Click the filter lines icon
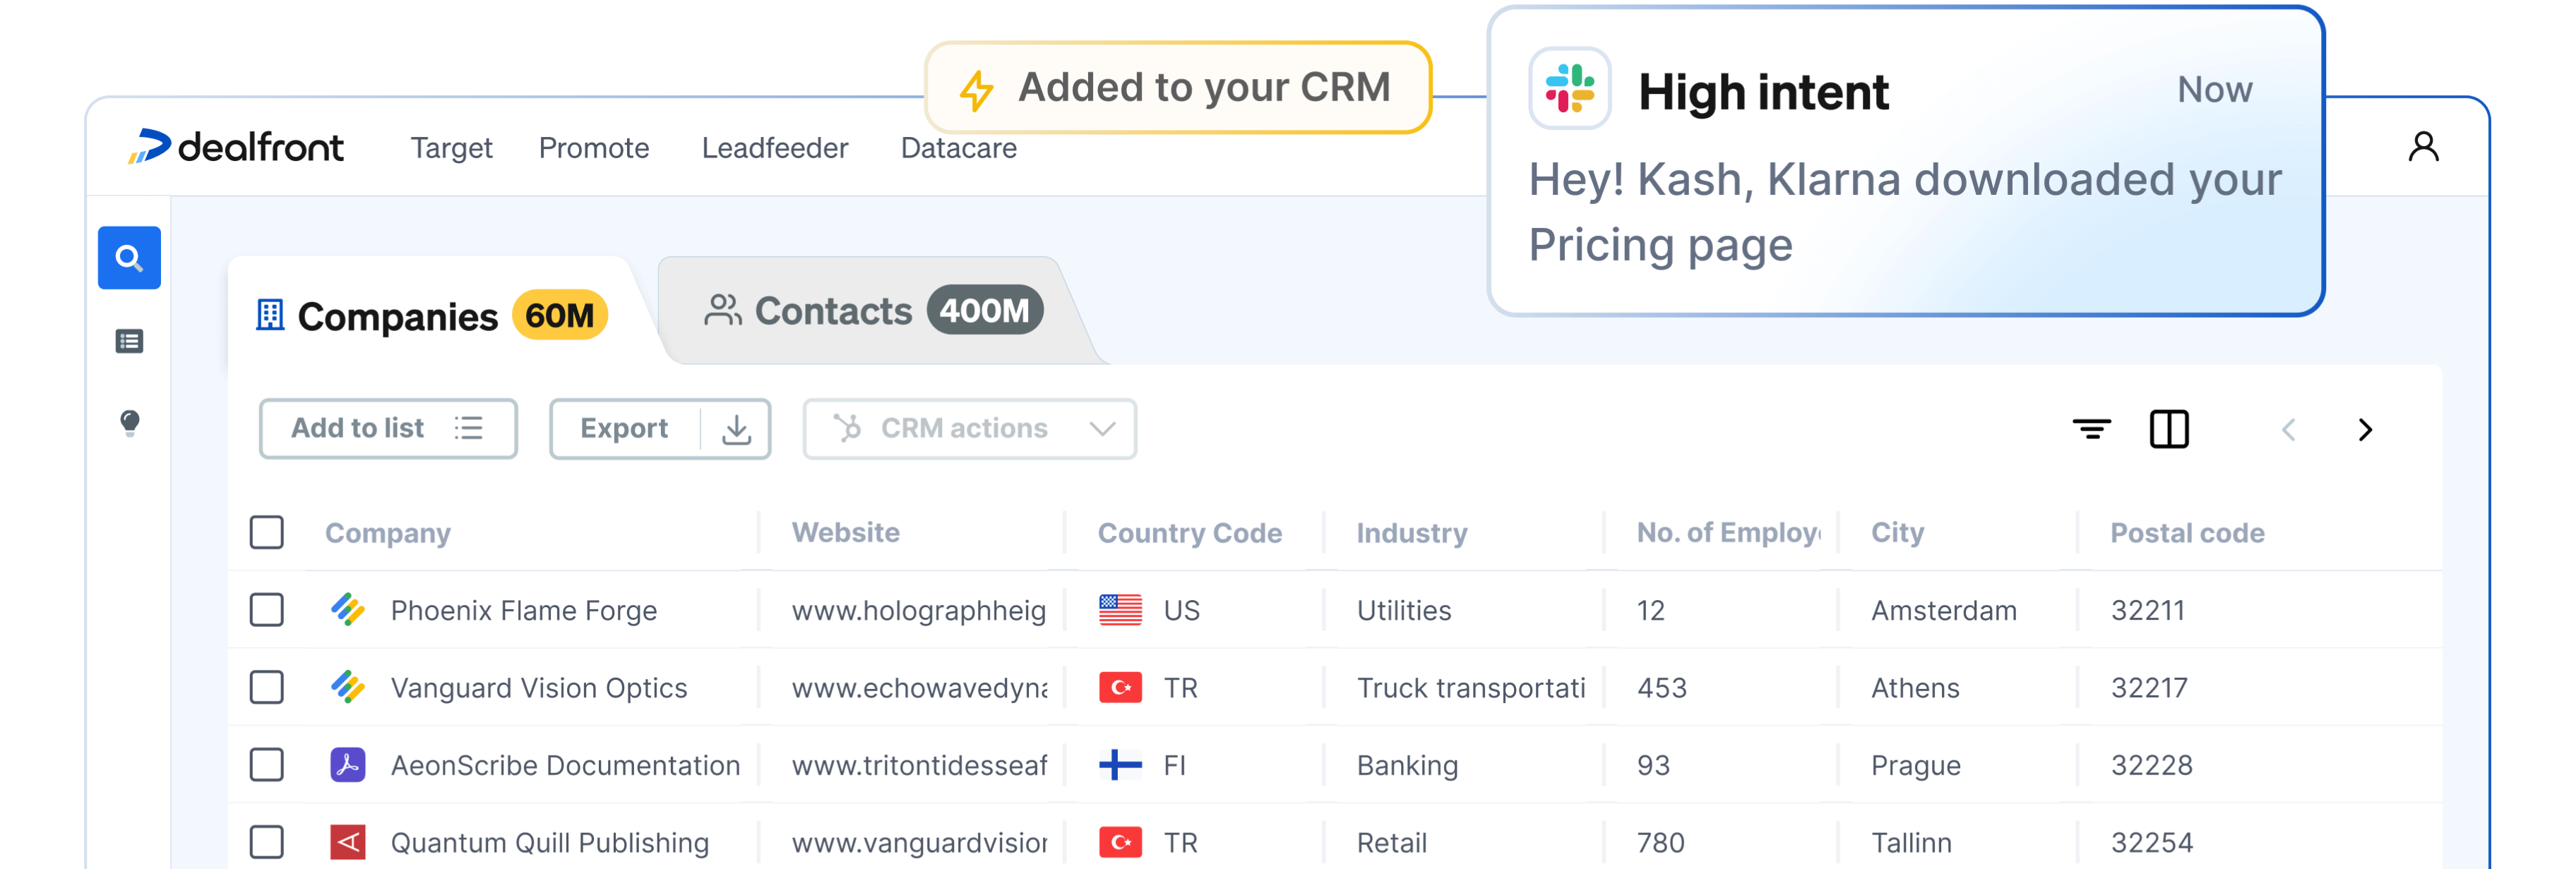This screenshot has height=869, width=2576. [x=2091, y=430]
